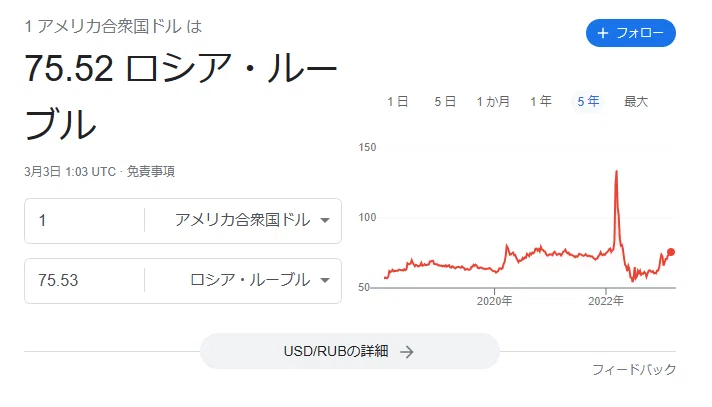This screenshot has width=712, height=407.
Task: Select ロシア・ルーブル currency selector text
Action: tap(250, 280)
